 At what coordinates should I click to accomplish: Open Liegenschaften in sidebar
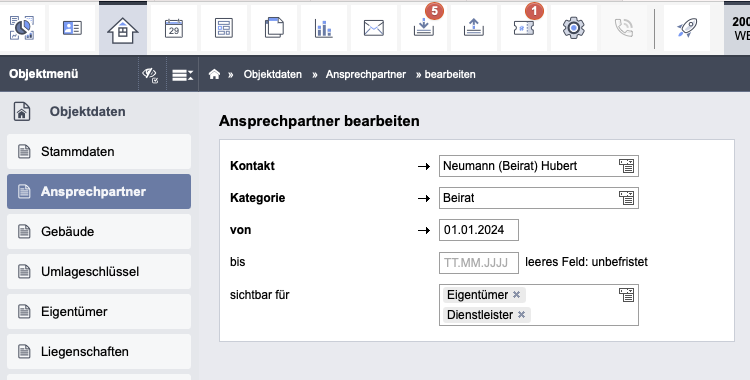(x=99, y=352)
